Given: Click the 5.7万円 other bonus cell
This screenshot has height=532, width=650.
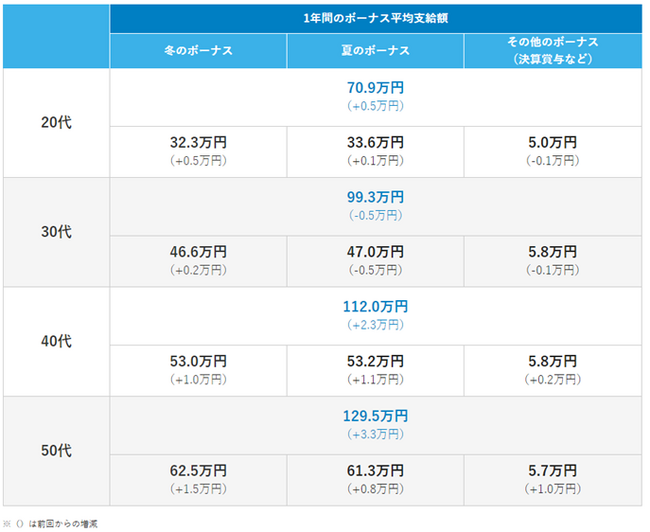Looking at the screenshot, I should [552, 470].
